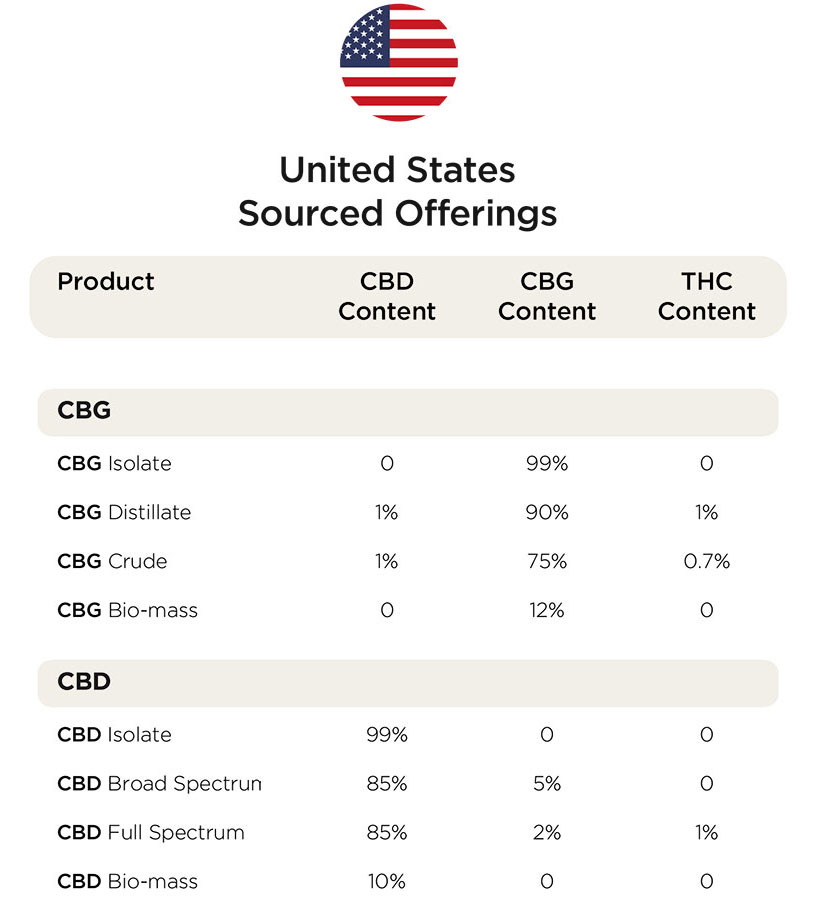Click the CBD Bio-mass product name

pos(127,882)
